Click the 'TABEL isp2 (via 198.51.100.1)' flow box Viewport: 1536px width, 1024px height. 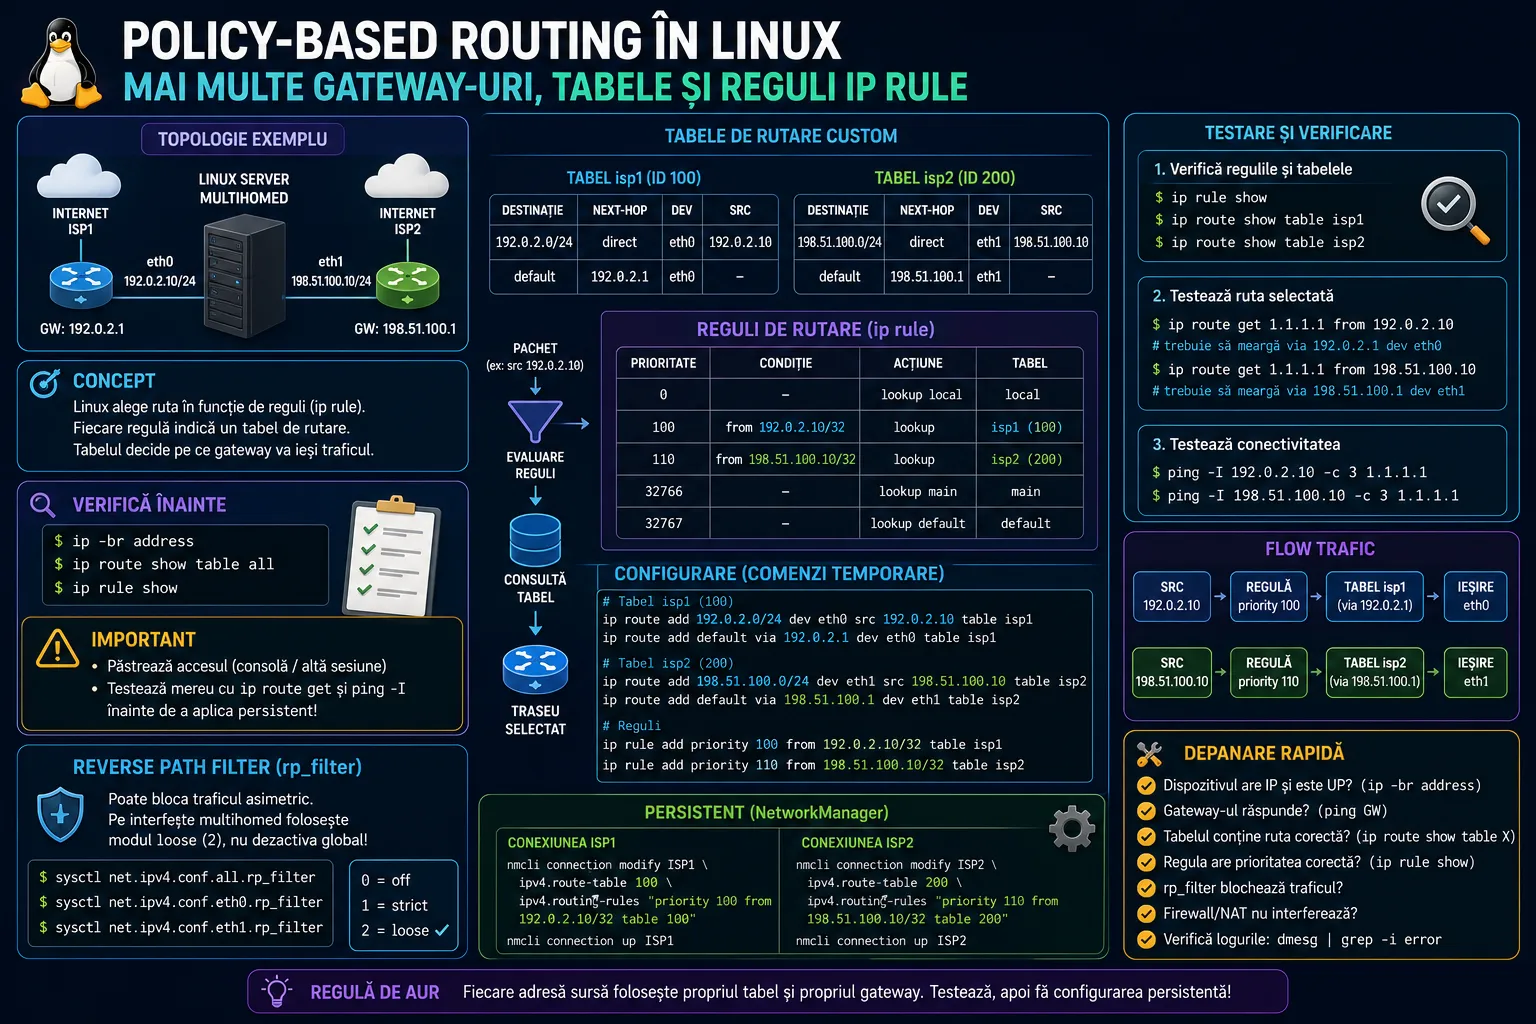pyautogui.click(x=1374, y=672)
